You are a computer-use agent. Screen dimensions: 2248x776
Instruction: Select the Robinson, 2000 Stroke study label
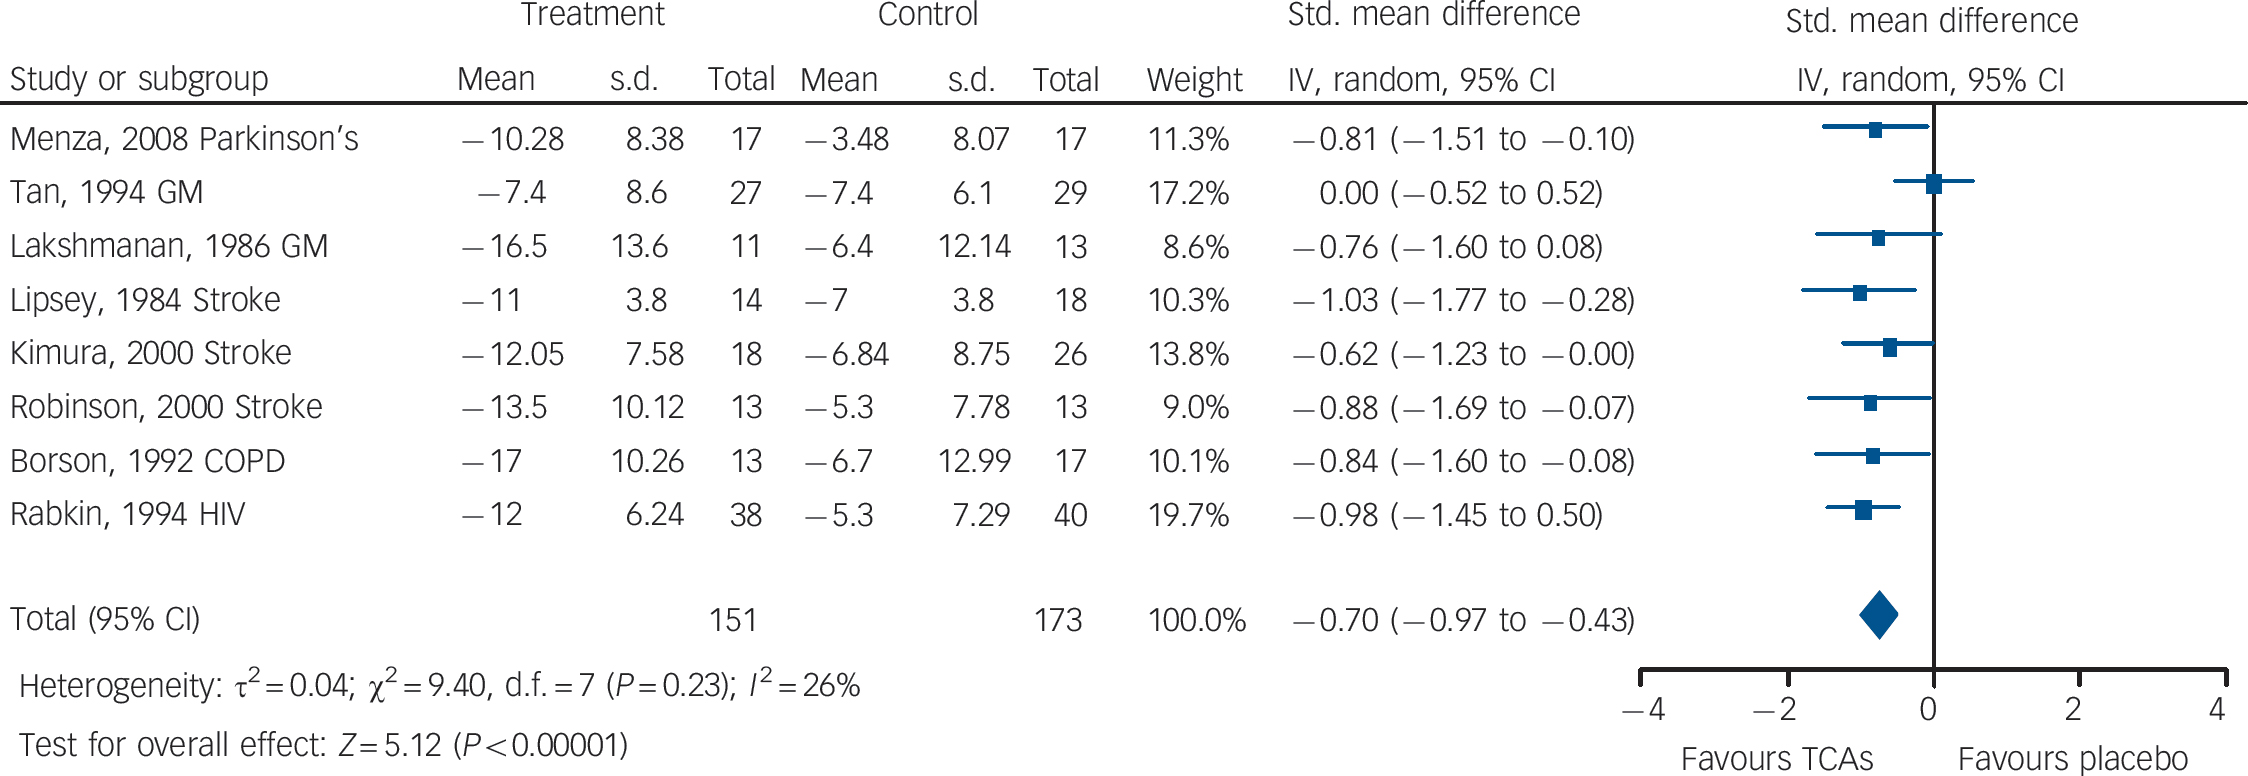[166, 407]
